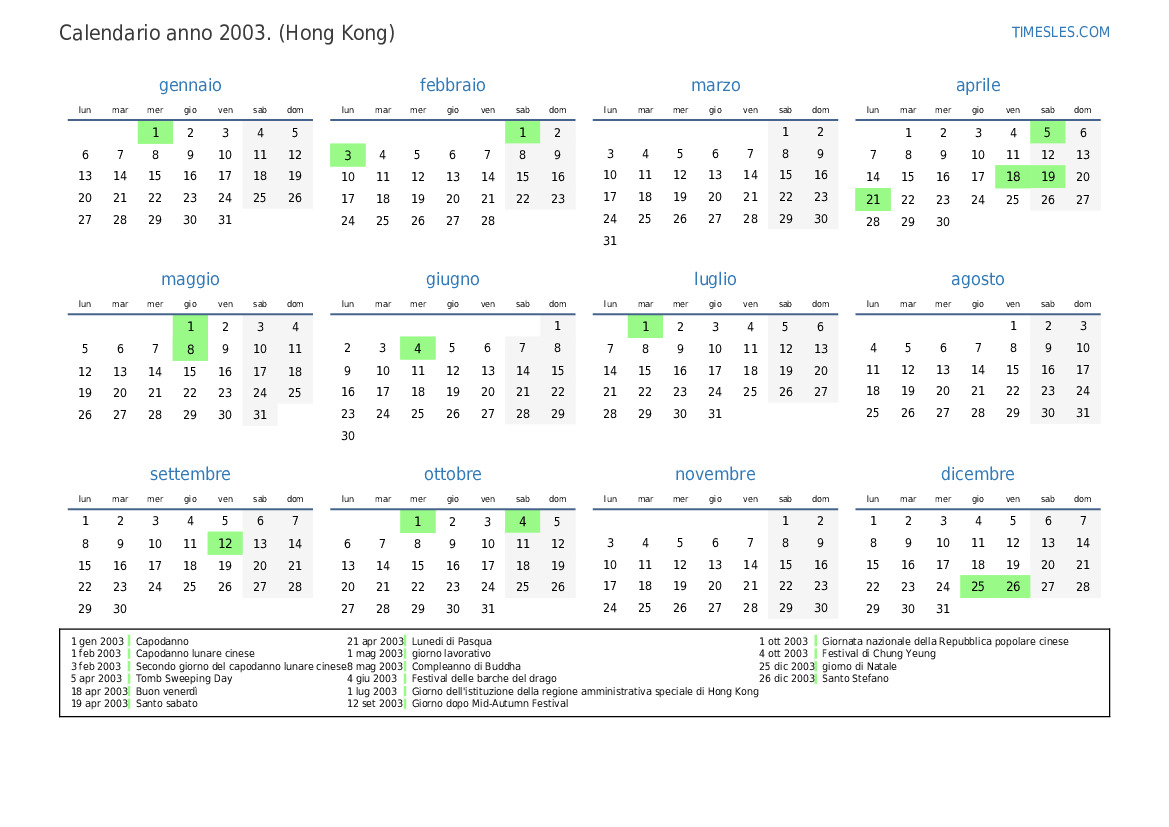Viewport: 1169px width, 827px height.
Task: Click highlighted 12 in settembre
Action: 225,544
